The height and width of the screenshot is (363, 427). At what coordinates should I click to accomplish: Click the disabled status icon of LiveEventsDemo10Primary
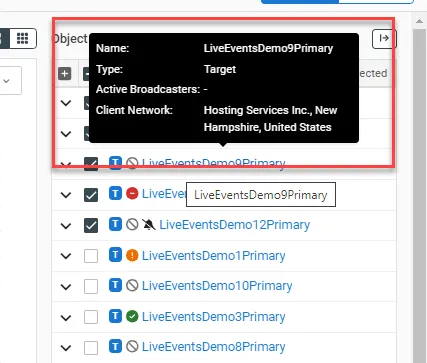click(x=132, y=286)
